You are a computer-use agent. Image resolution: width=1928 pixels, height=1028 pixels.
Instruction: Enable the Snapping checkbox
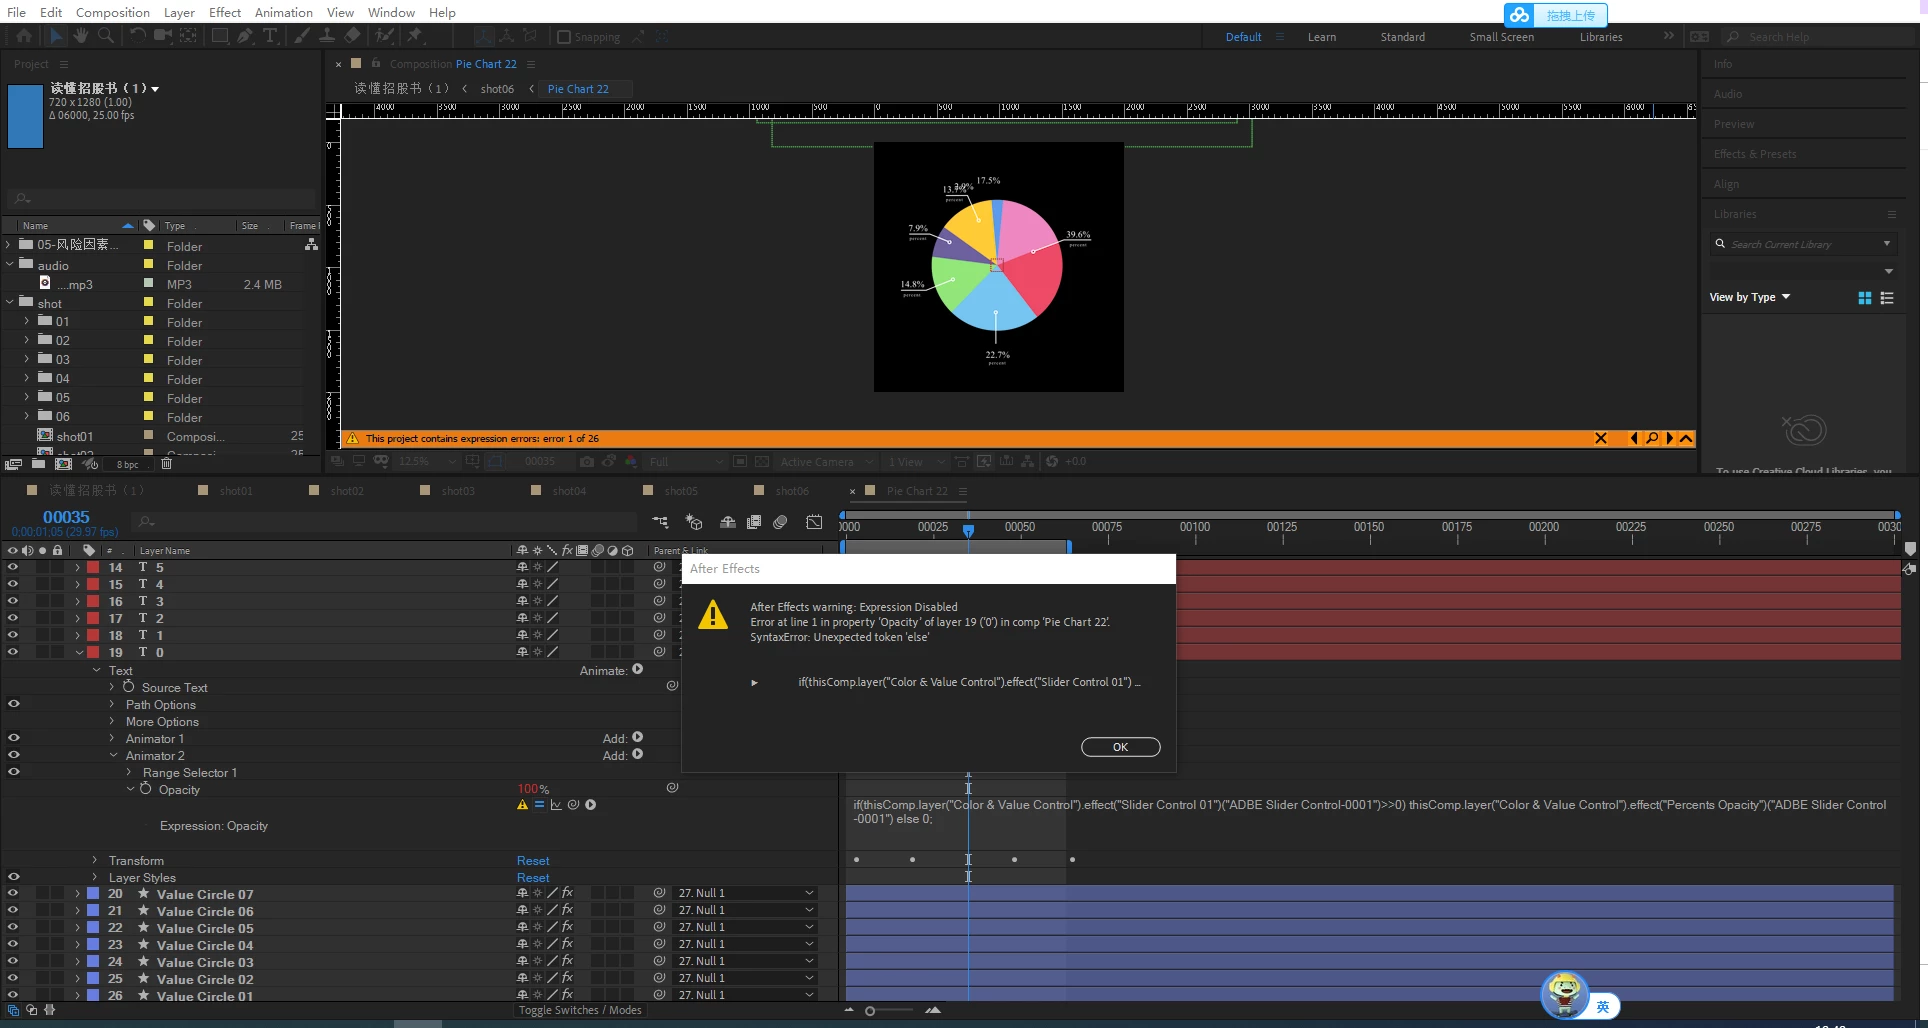pyautogui.click(x=564, y=37)
